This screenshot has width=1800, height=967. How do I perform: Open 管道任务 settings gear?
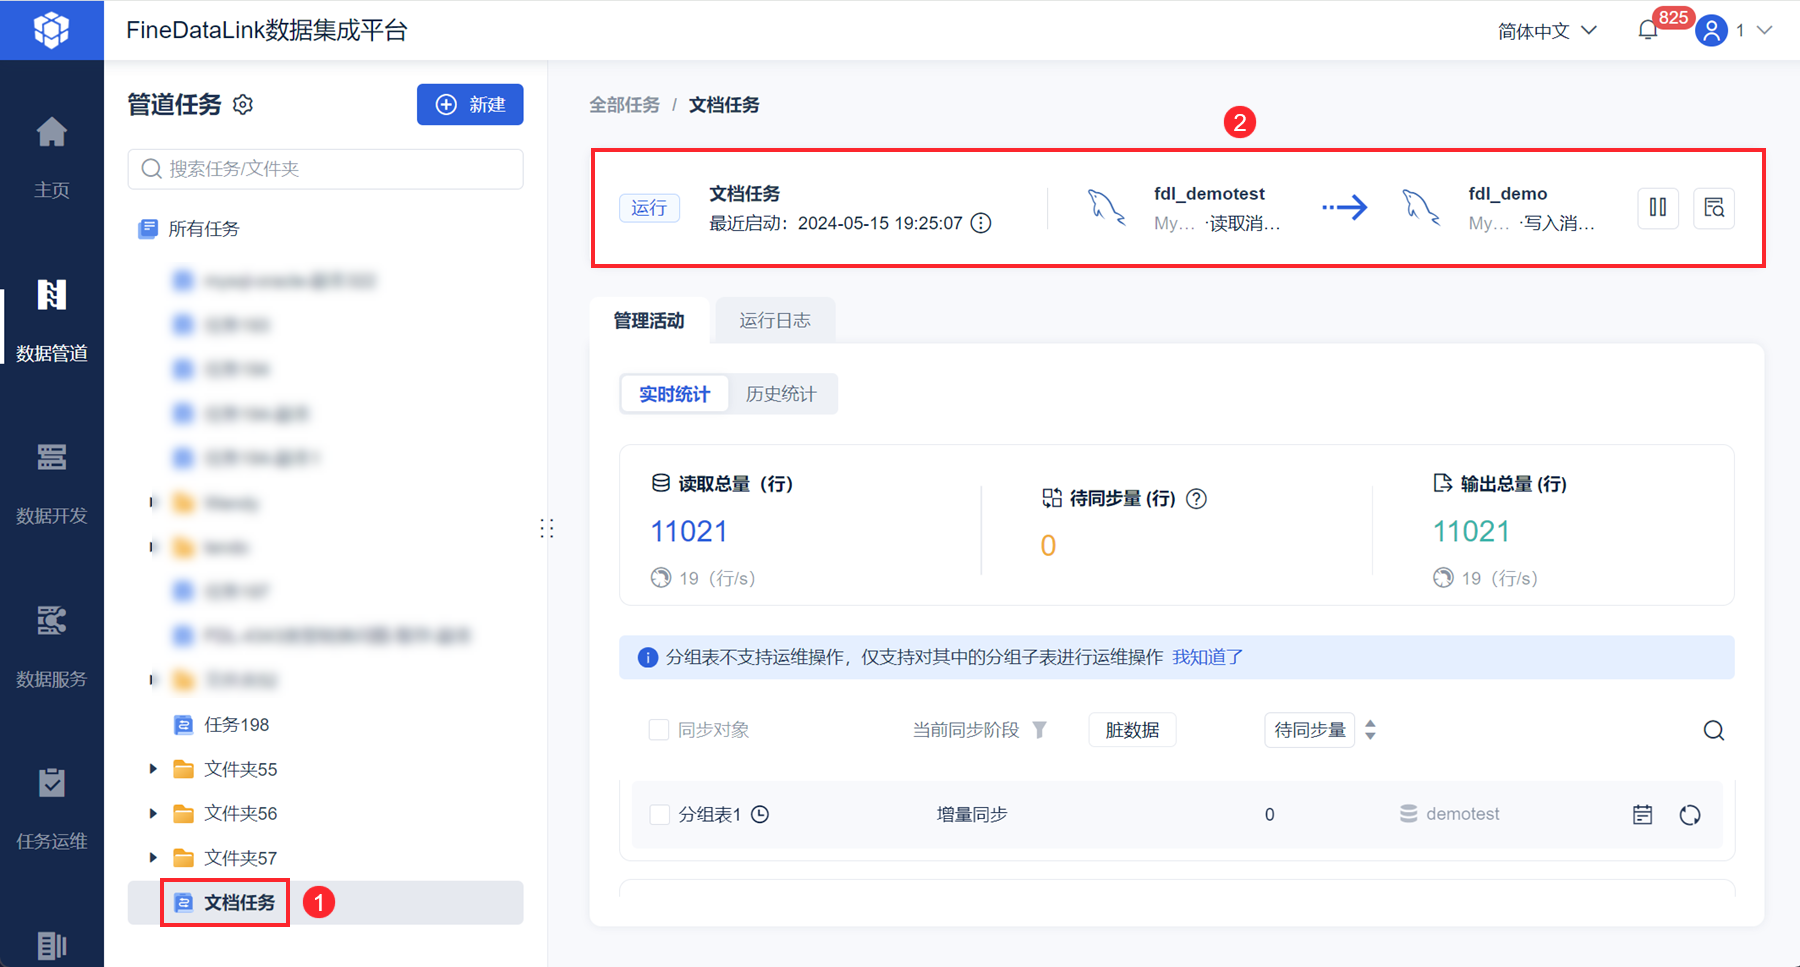[x=243, y=105]
